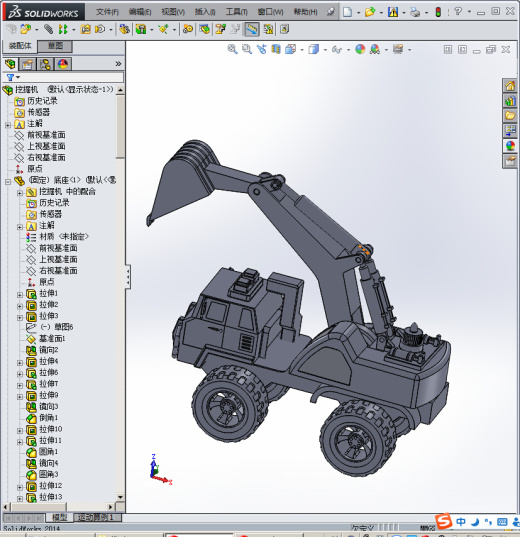Expand the 拉伸1 feature node
Viewport: 520px width, 537px height.
[20, 295]
